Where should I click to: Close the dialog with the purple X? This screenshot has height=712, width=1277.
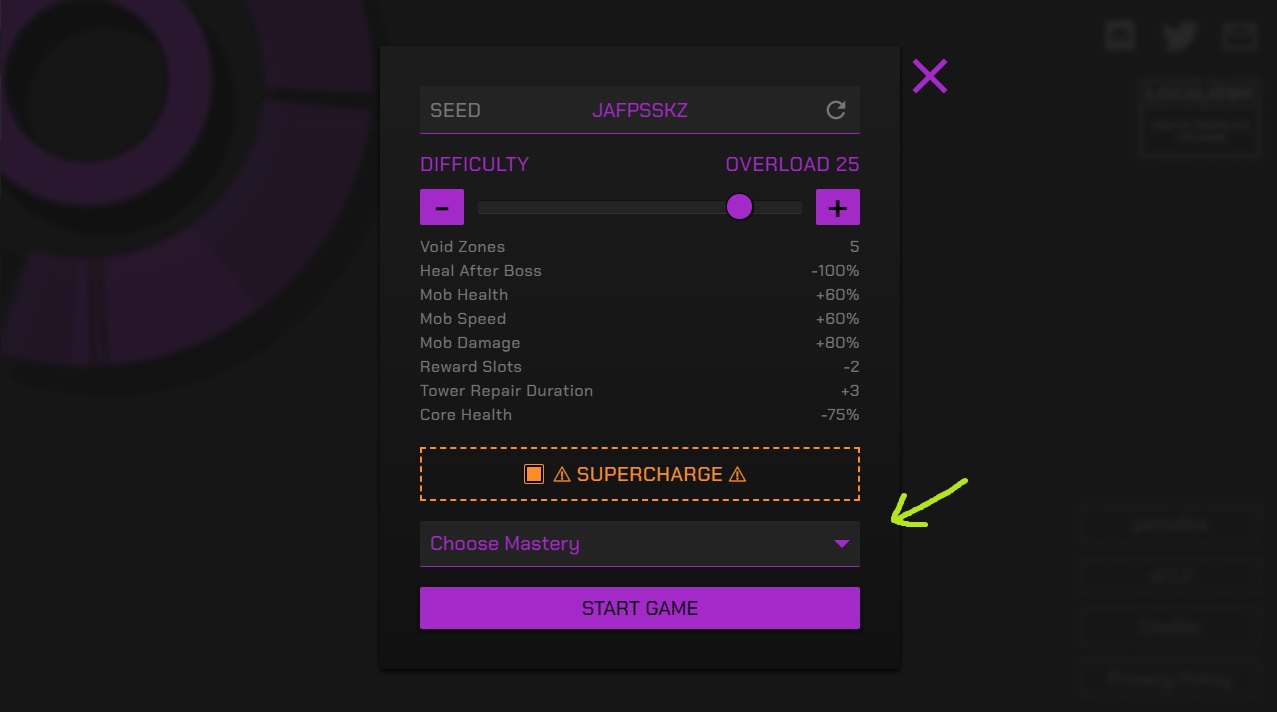coord(929,76)
